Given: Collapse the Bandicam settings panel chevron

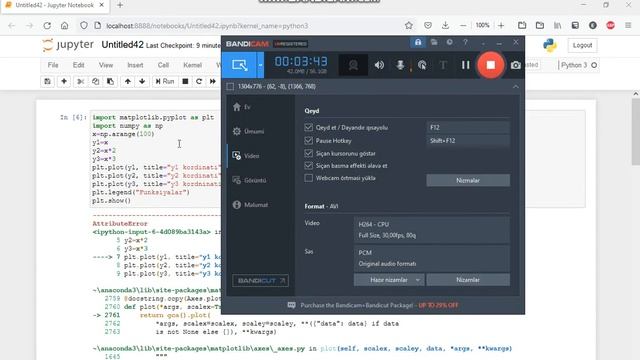Looking at the screenshot, I should click(x=516, y=87).
